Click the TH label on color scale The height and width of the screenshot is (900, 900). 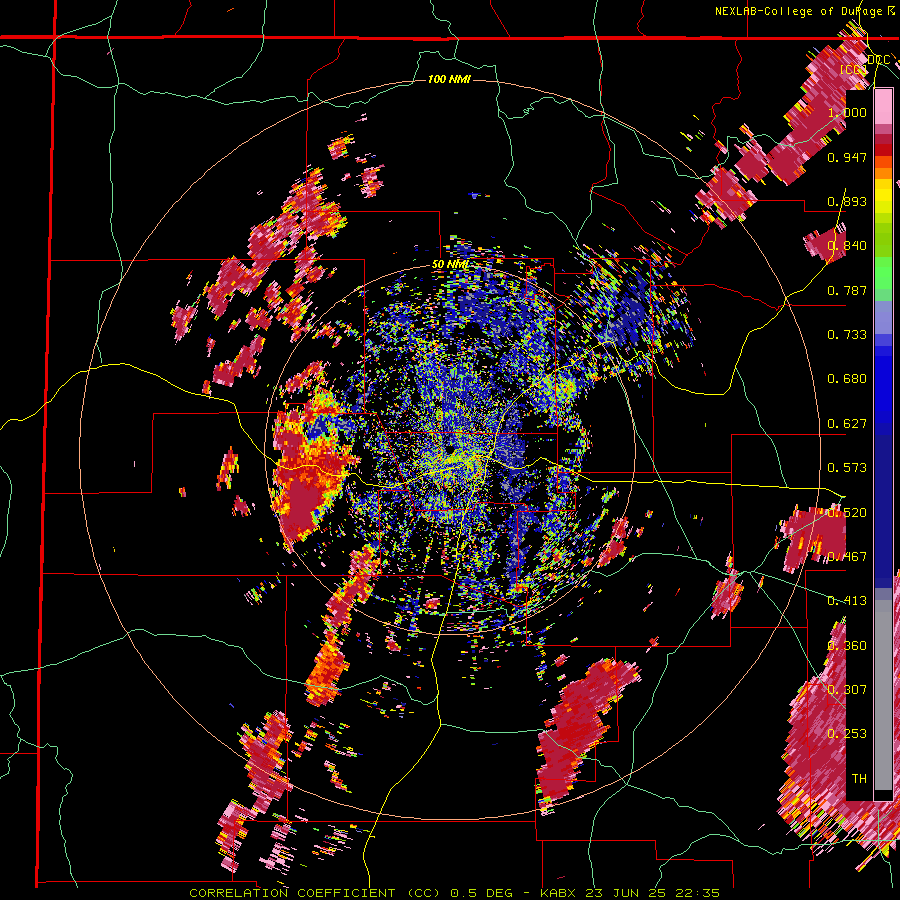pyautogui.click(x=859, y=779)
